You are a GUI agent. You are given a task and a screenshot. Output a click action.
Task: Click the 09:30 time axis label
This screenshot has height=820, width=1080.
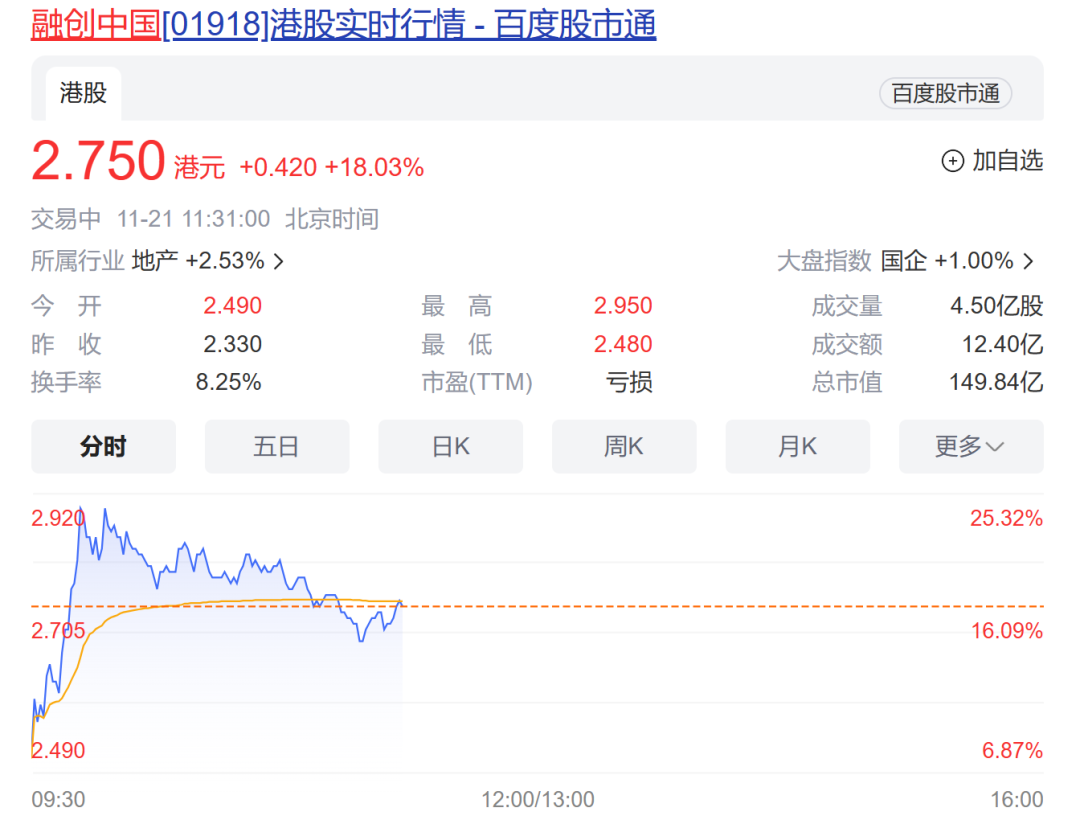[x=59, y=800]
